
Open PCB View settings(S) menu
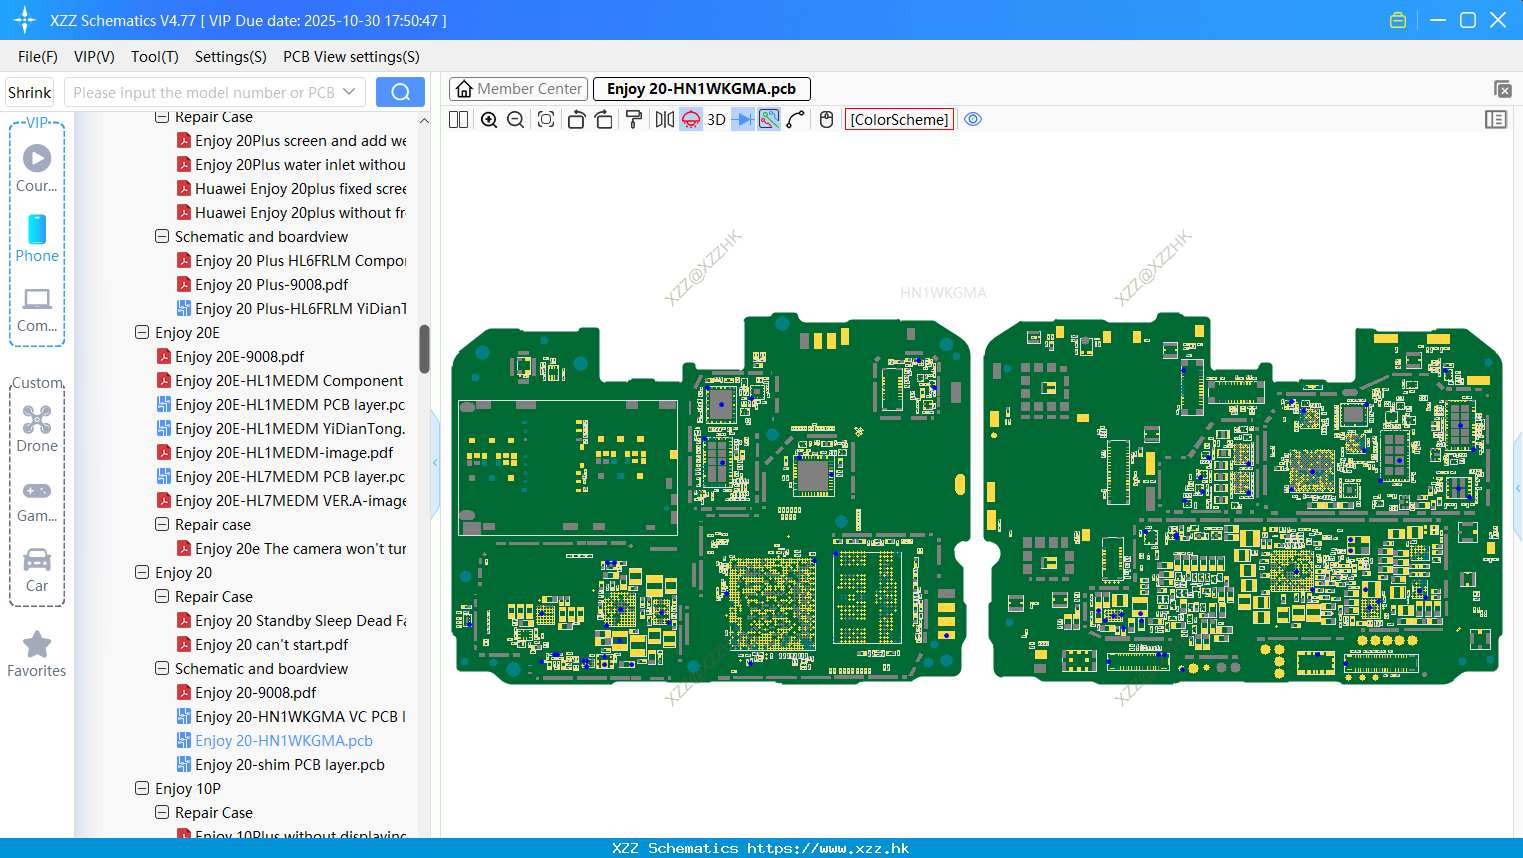tap(351, 57)
